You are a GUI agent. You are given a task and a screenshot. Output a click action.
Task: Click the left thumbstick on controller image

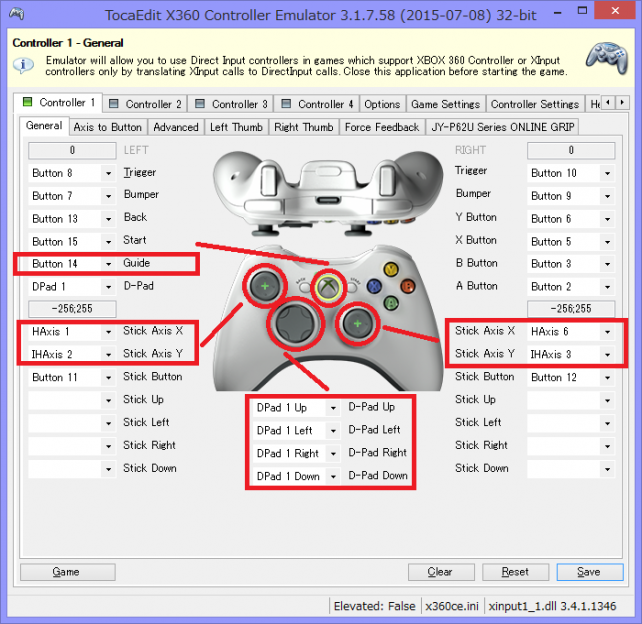(x=265, y=286)
